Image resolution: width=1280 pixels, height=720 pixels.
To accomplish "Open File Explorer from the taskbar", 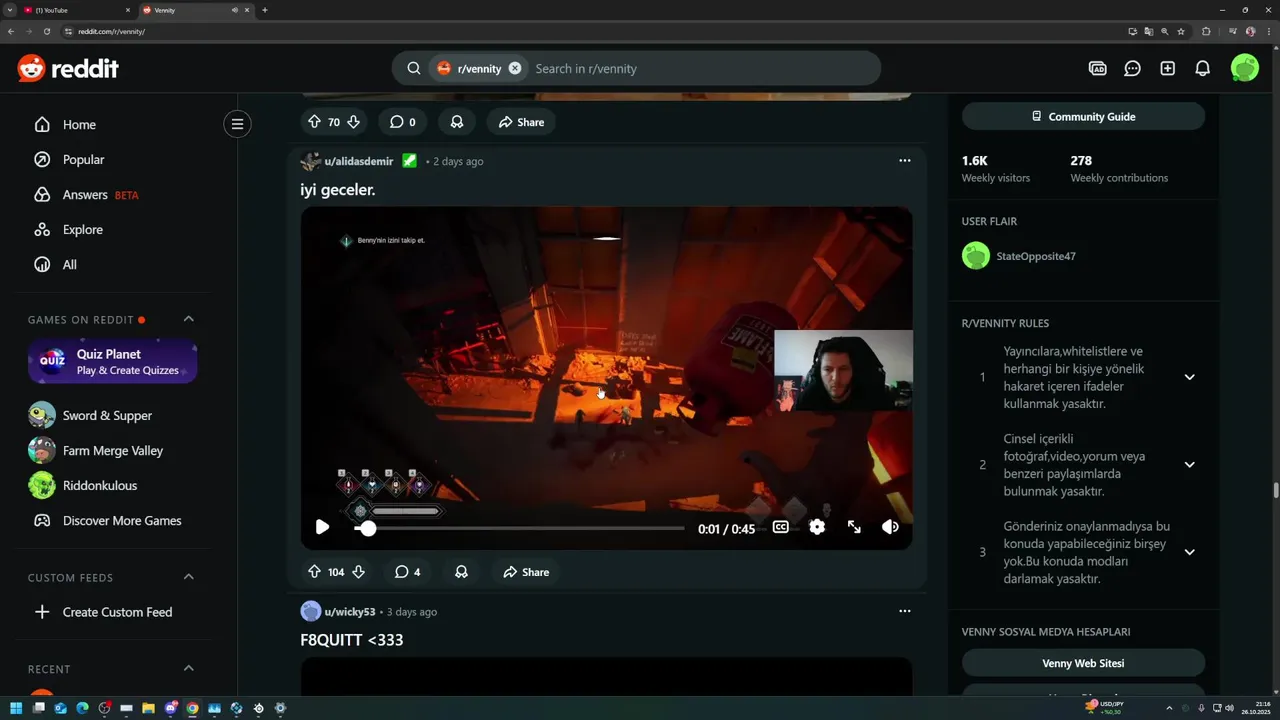I will pos(148,708).
